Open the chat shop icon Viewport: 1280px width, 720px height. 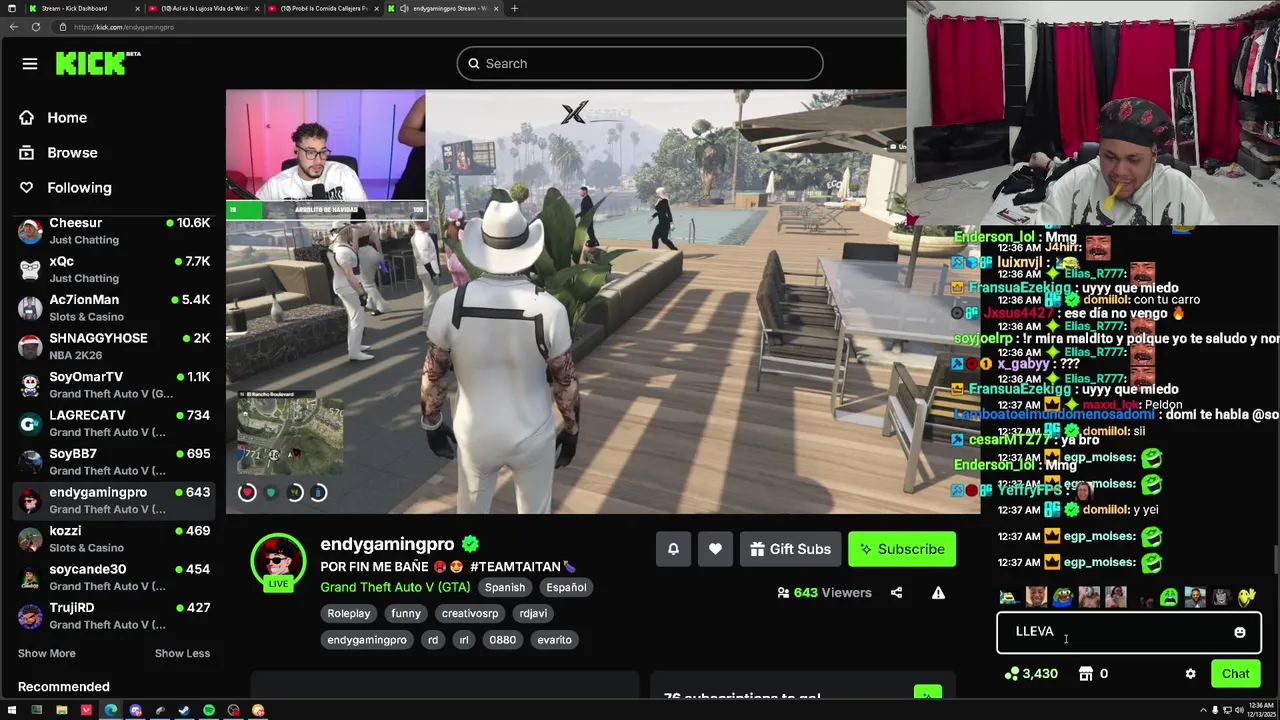pos(1086,674)
